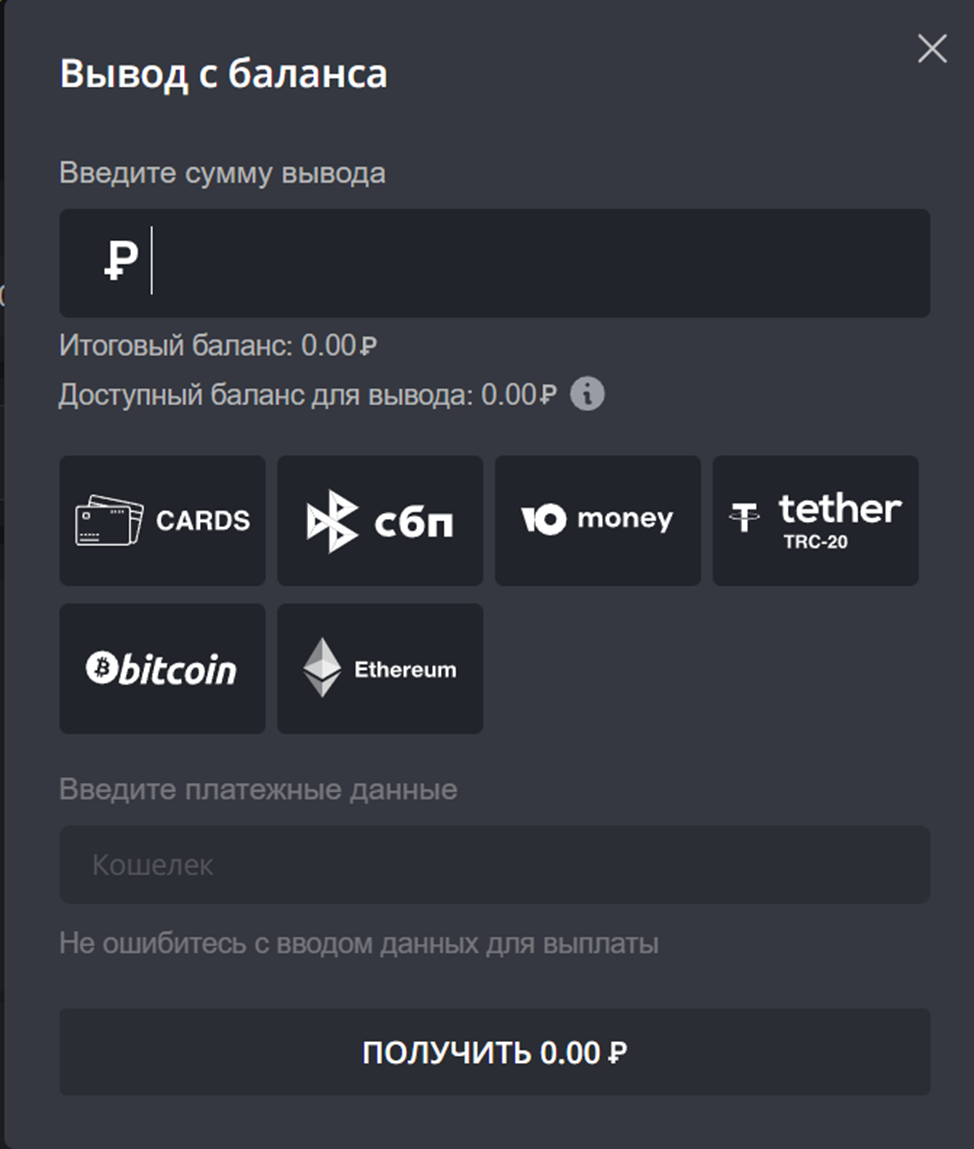This screenshot has height=1149, width=974.
Task: Choose the bitcoin withdrawal tile
Action: [x=162, y=668]
